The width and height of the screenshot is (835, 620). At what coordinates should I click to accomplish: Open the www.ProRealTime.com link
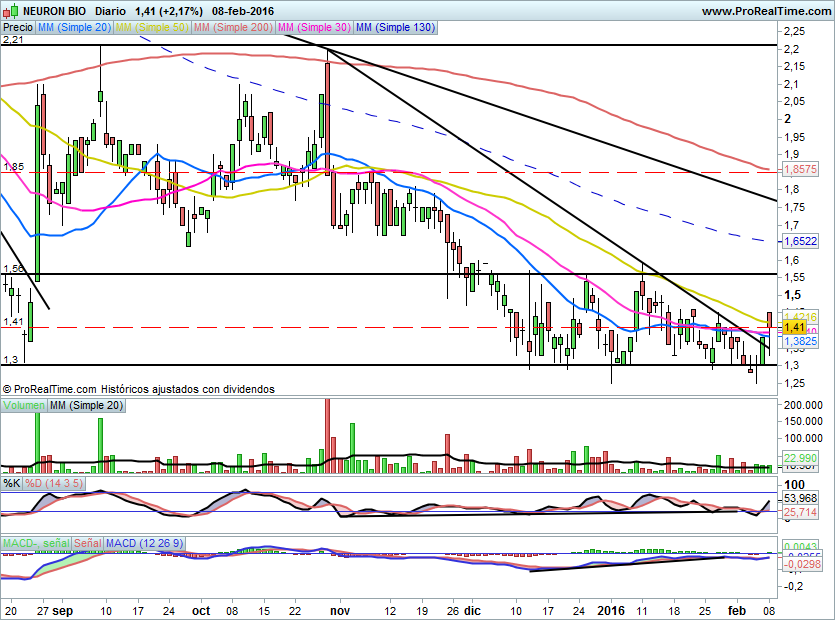764,11
